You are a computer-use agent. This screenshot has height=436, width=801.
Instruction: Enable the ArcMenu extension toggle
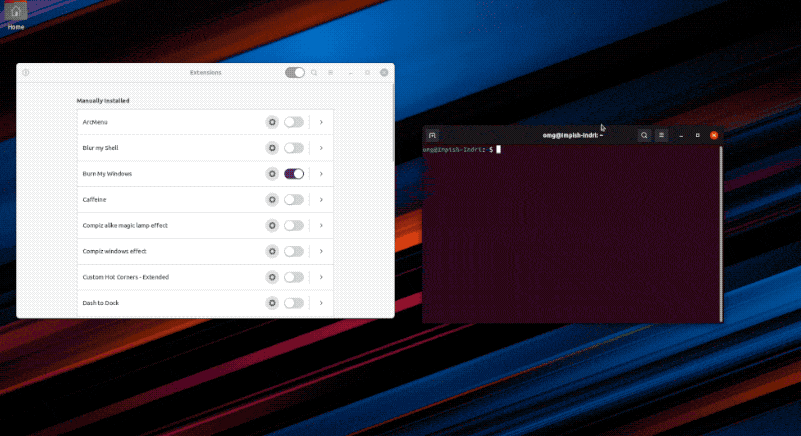pyautogui.click(x=294, y=122)
